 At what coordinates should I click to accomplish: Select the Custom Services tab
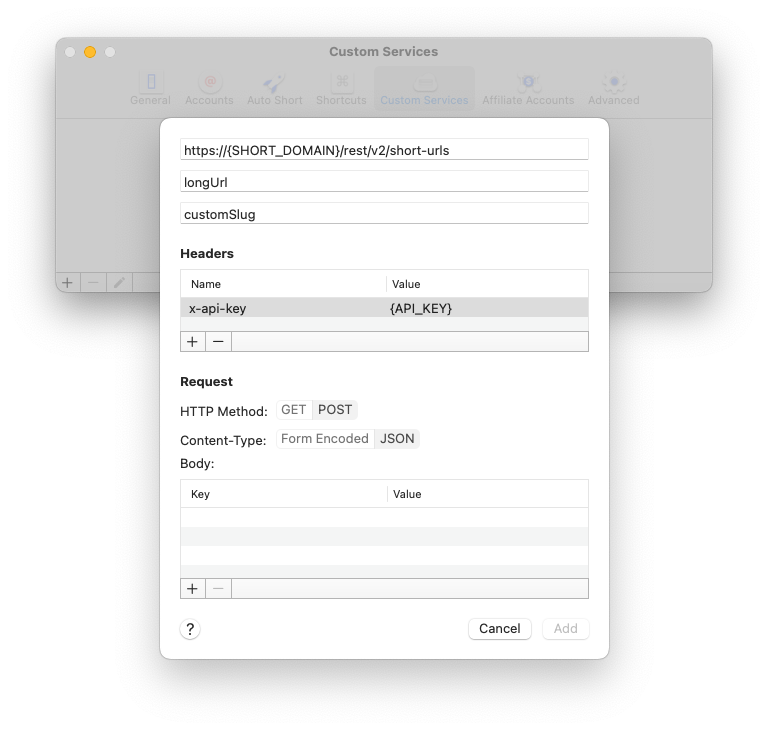click(424, 89)
